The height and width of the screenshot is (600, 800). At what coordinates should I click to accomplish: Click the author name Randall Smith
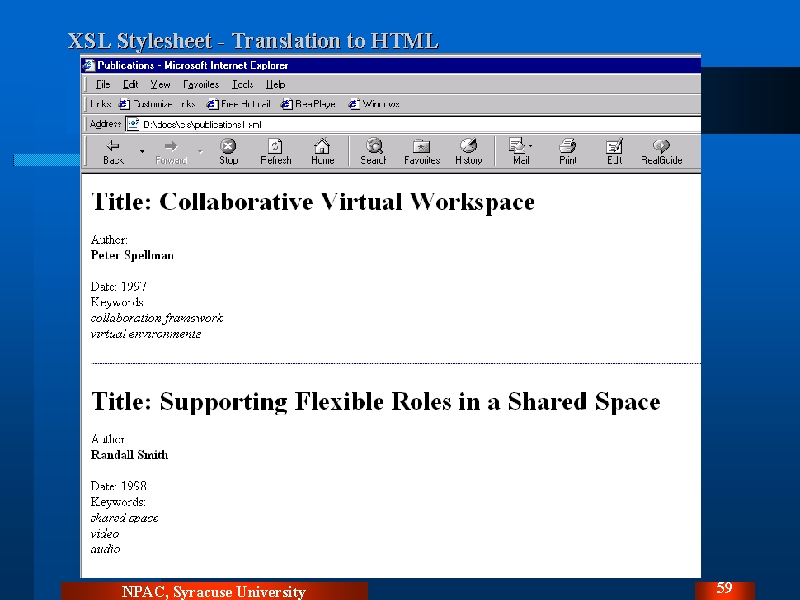click(129, 455)
